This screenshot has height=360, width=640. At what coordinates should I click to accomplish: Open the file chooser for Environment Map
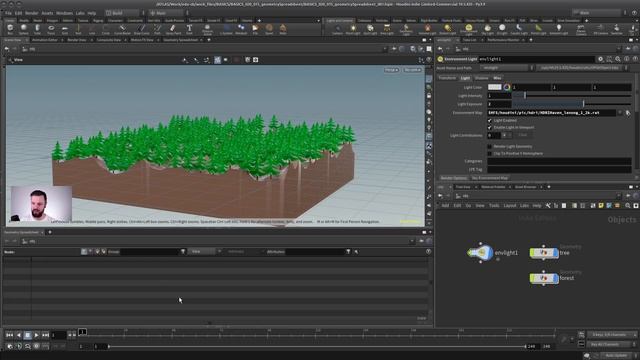click(x=628, y=113)
